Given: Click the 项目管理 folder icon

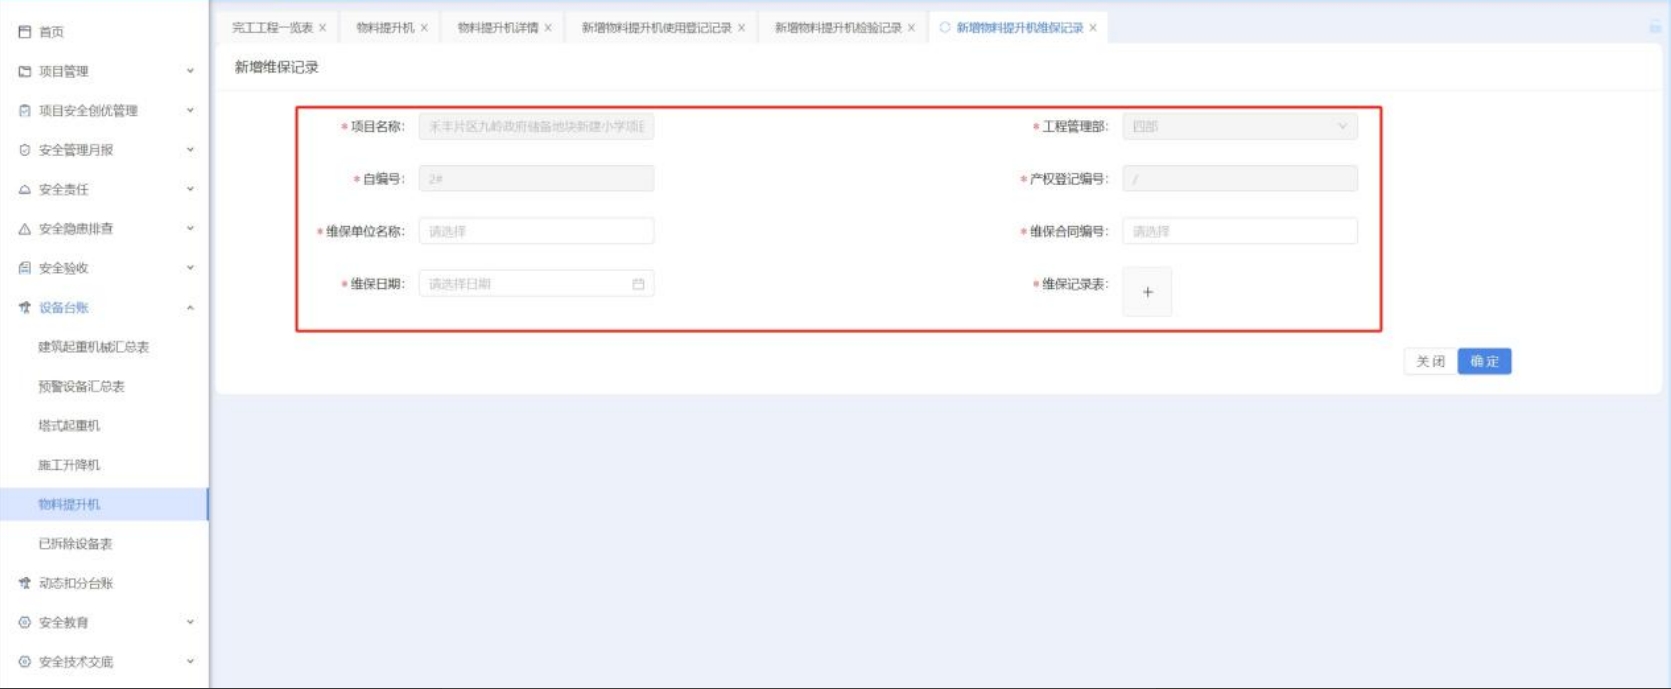Looking at the screenshot, I should 25,71.
